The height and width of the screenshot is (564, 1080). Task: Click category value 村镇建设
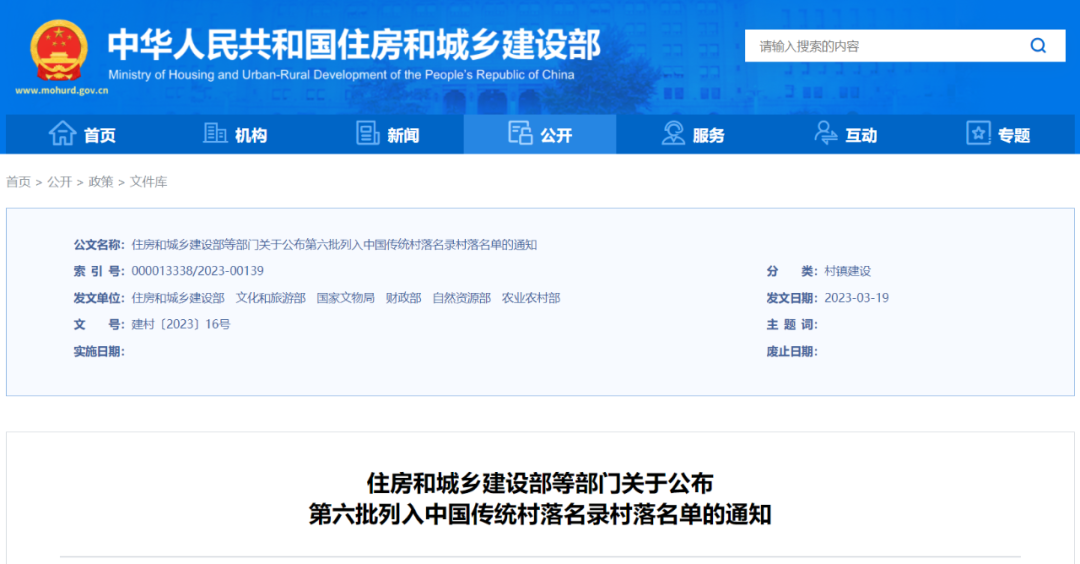click(848, 271)
